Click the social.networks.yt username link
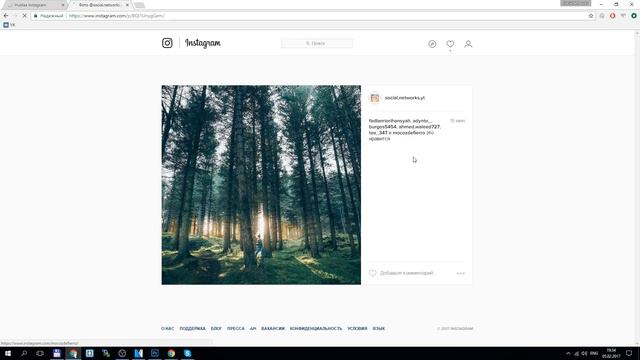Viewport: 640px width, 360px height. [404, 98]
